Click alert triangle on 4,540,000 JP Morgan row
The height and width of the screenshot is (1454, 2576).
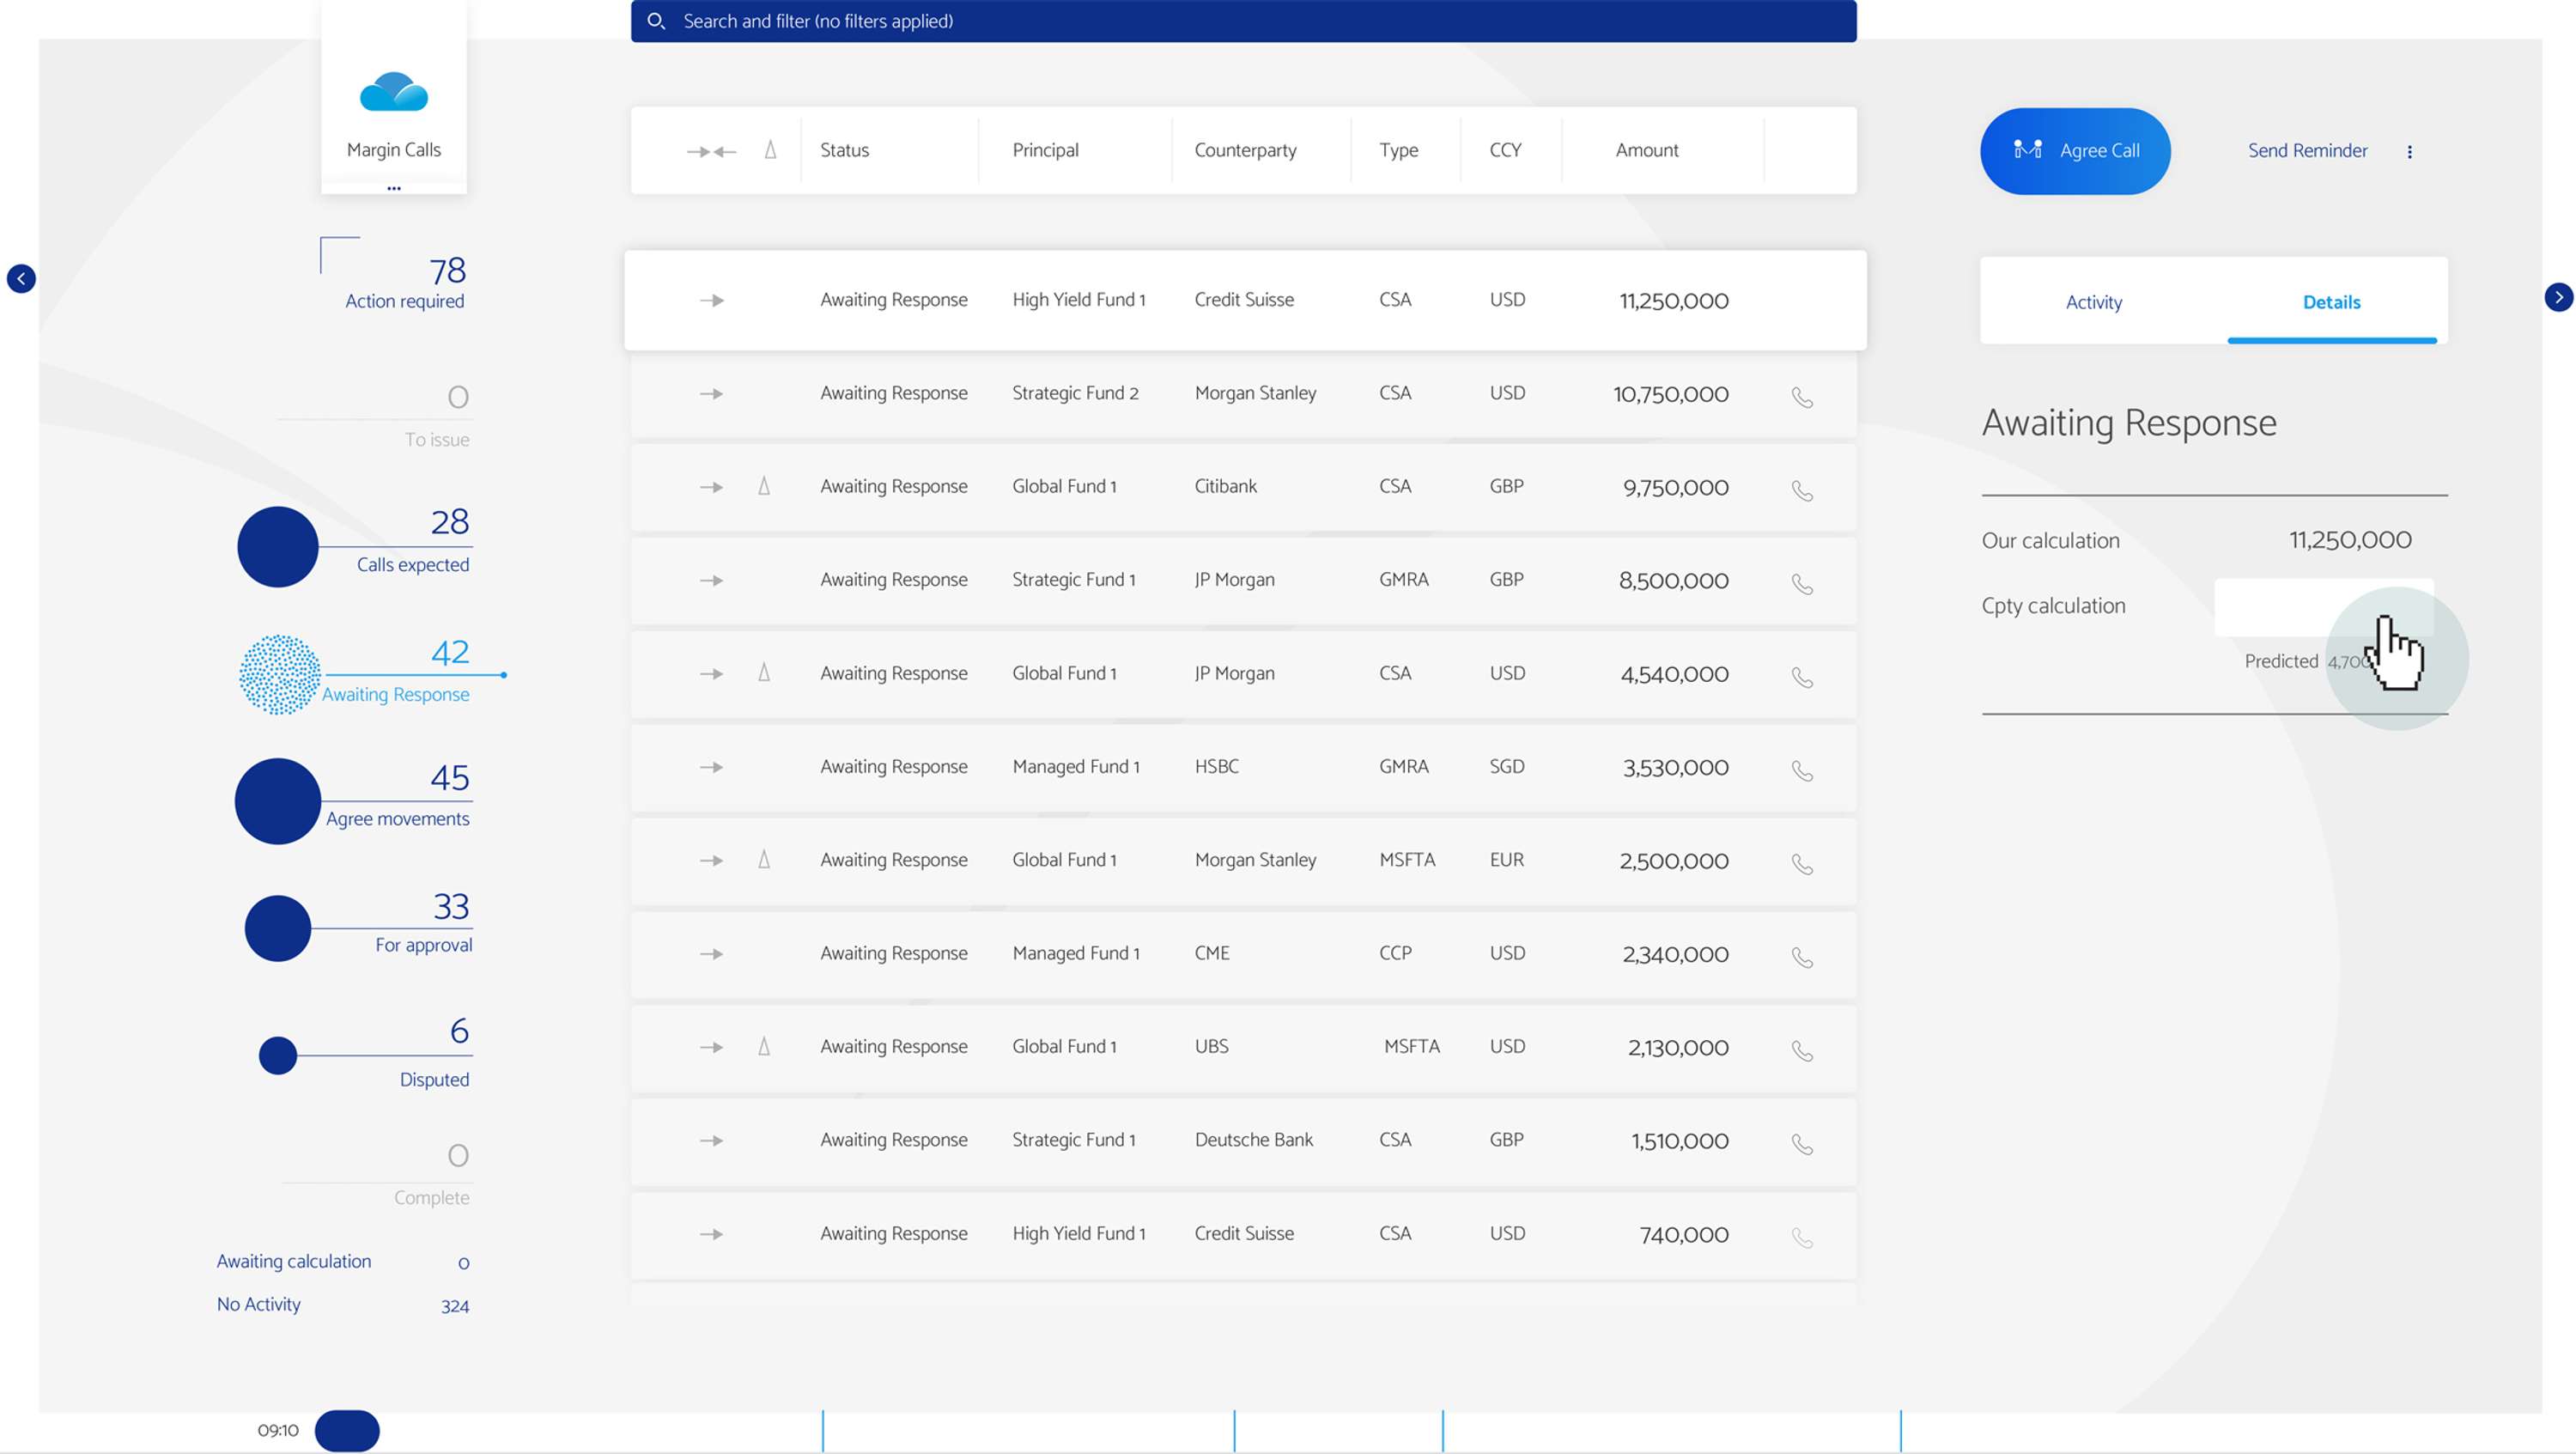(764, 672)
